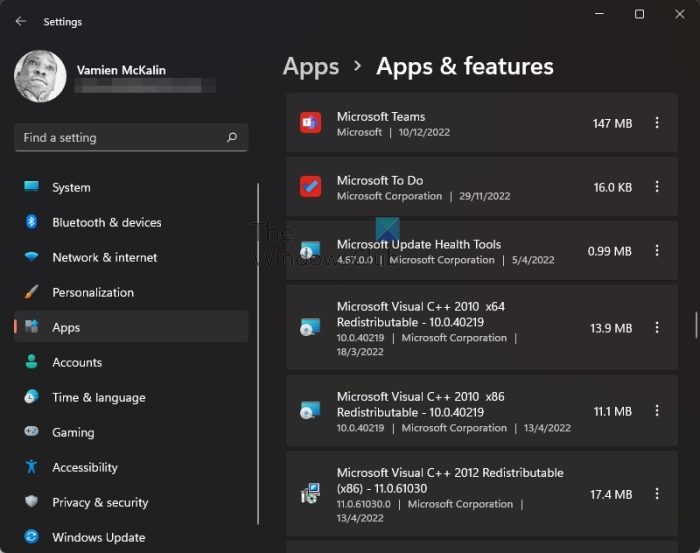The width and height of the screenshot is (700, 553).
Task: Select System in the sidebar
Action: point(71,187)
